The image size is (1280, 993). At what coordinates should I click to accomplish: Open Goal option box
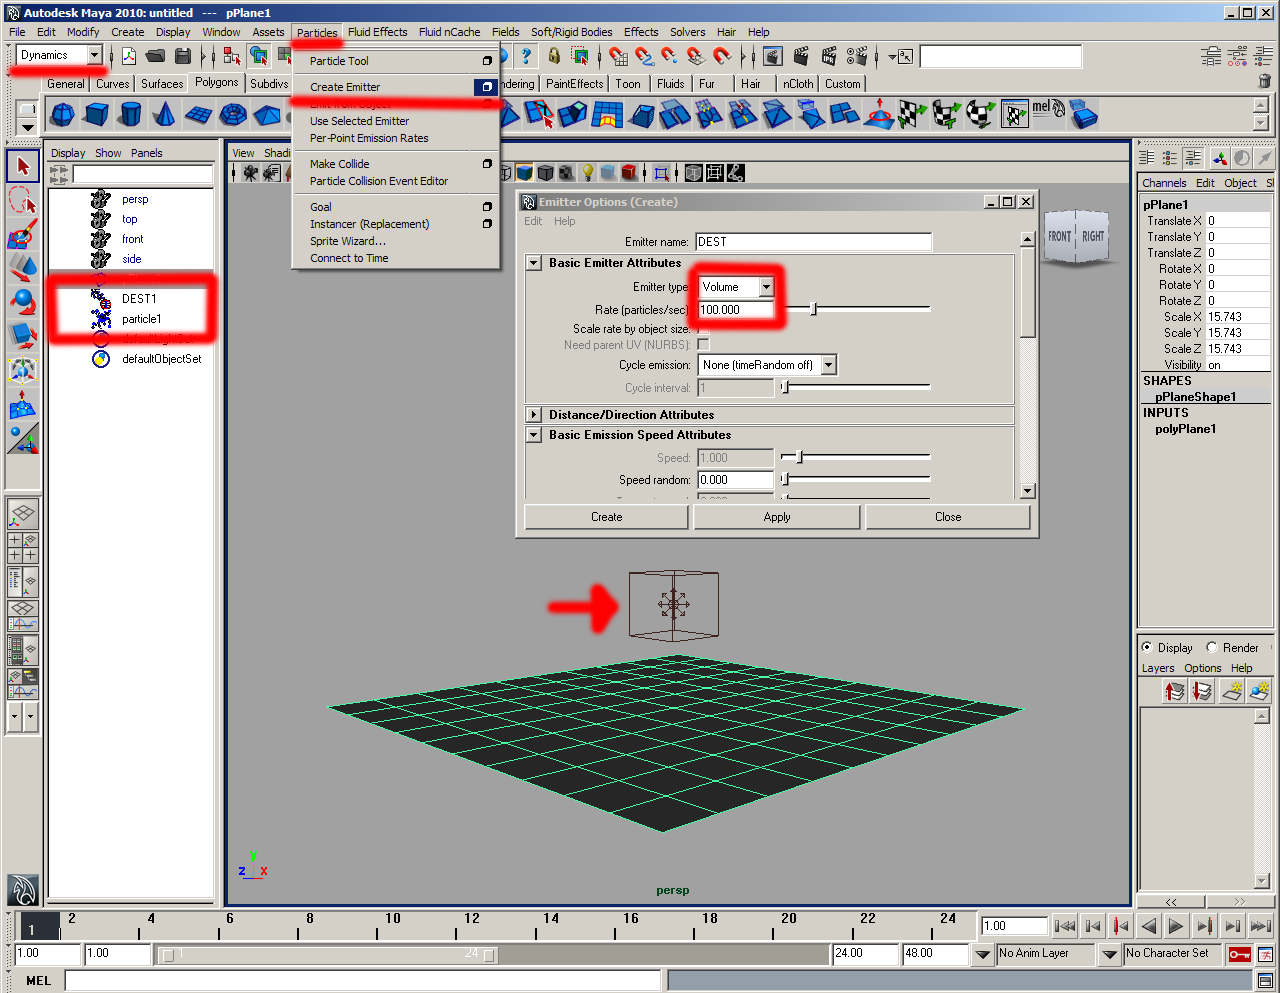click(487, 207)
